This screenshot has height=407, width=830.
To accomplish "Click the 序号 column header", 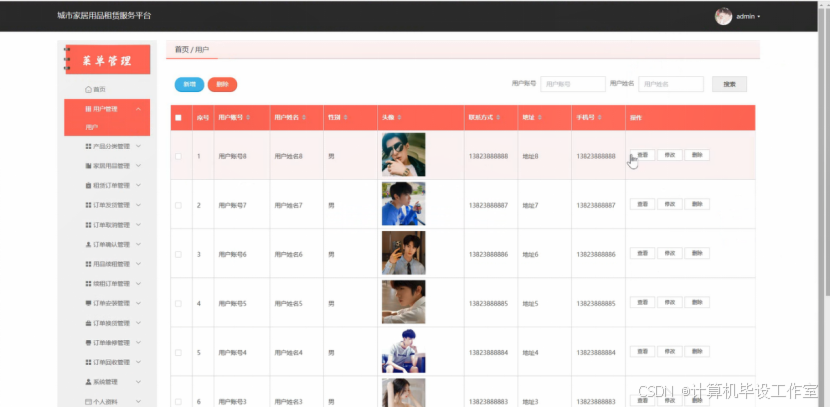I will coord(203,118).
